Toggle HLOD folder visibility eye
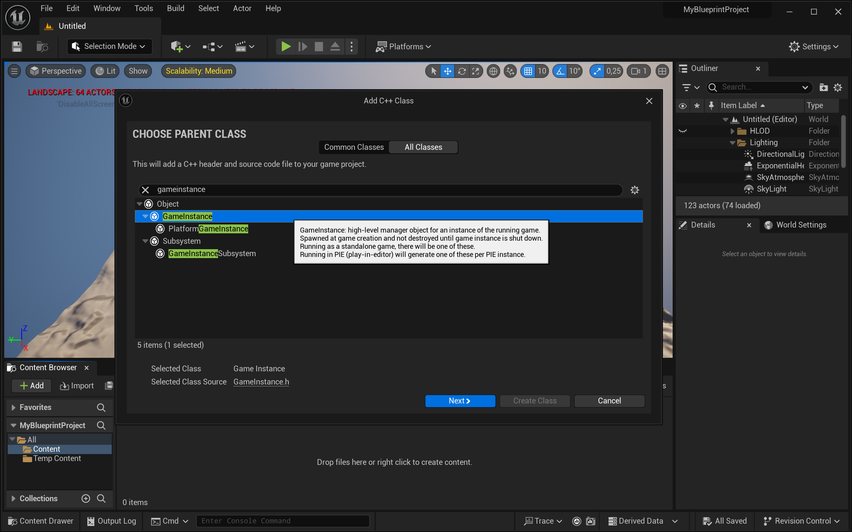Screen dimensions: 852x532 pyautogui.click(x=682, y=131)
